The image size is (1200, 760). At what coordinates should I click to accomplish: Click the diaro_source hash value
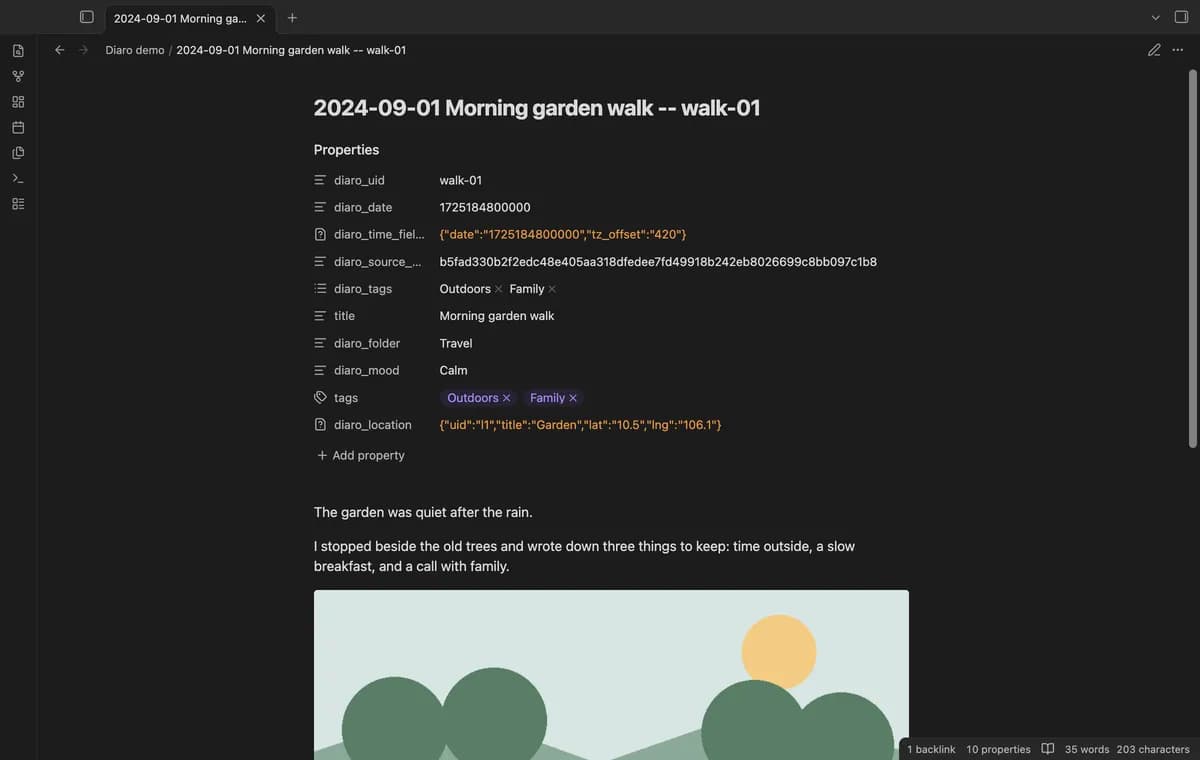(x=658, y=262)
